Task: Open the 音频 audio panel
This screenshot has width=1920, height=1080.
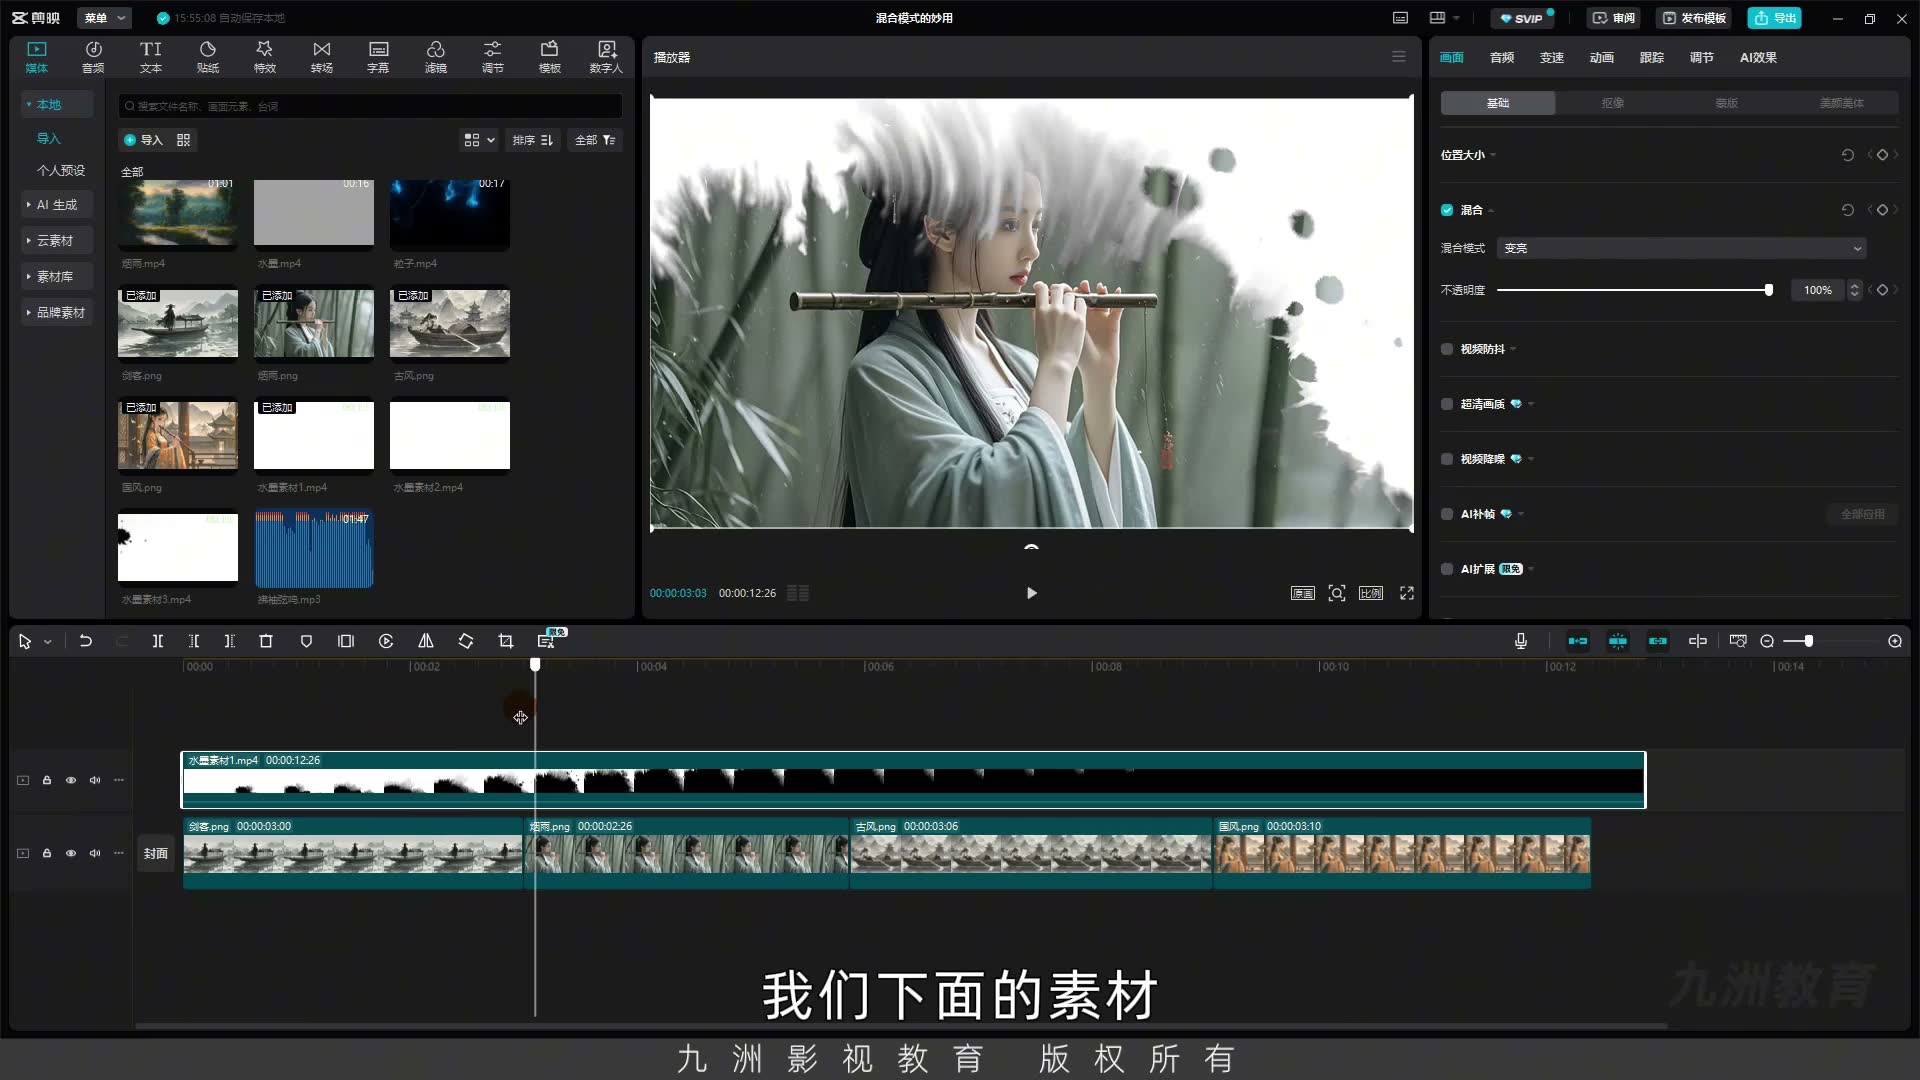Action: click(93, 57)
